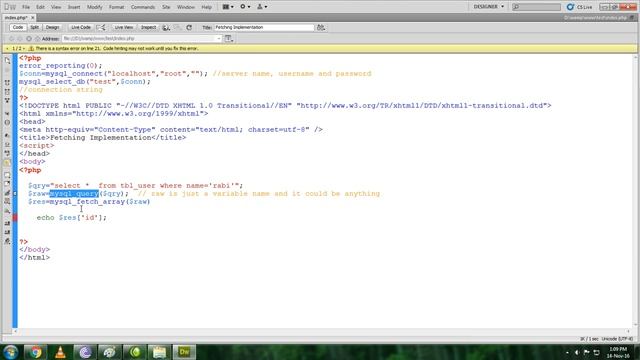Click the Title field with Fetching Implementation
The width and height of the screenshot is (640, 360).
264,27
